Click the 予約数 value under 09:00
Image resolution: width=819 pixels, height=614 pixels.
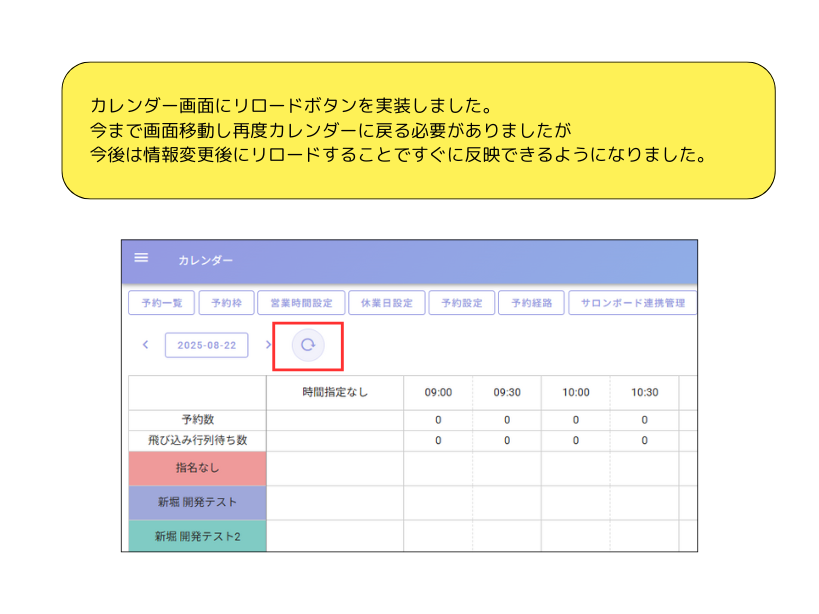(x=438, y=420)
